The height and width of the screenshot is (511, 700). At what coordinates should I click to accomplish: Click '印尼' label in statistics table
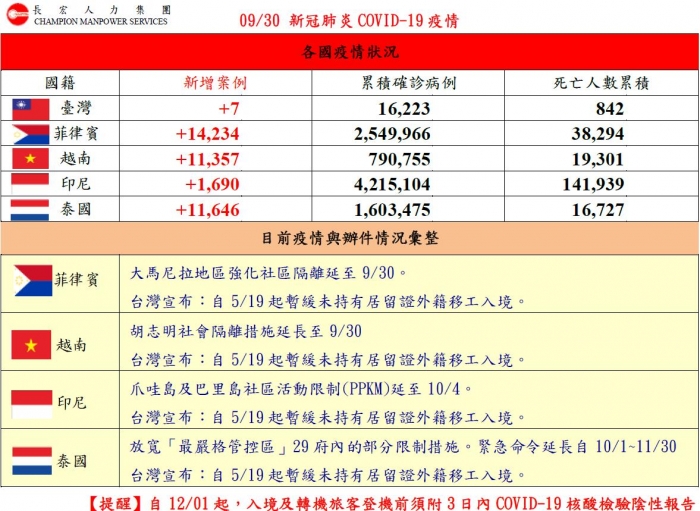pyautogui.click(x=76, y=183)
